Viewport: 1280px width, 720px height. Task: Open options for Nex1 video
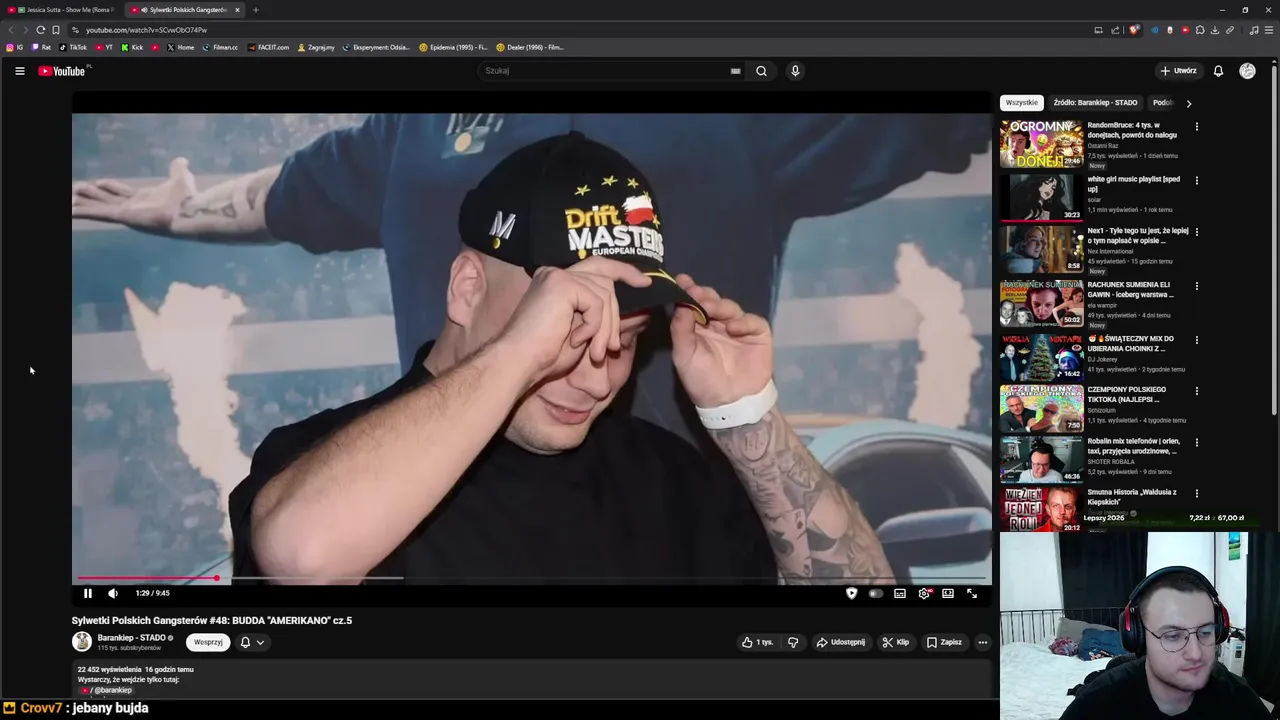point(1196,232)
